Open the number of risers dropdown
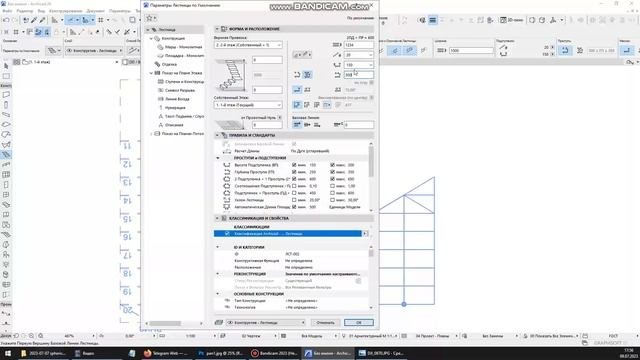The width and height of the screenshot is (640, 360). [358, 55]
